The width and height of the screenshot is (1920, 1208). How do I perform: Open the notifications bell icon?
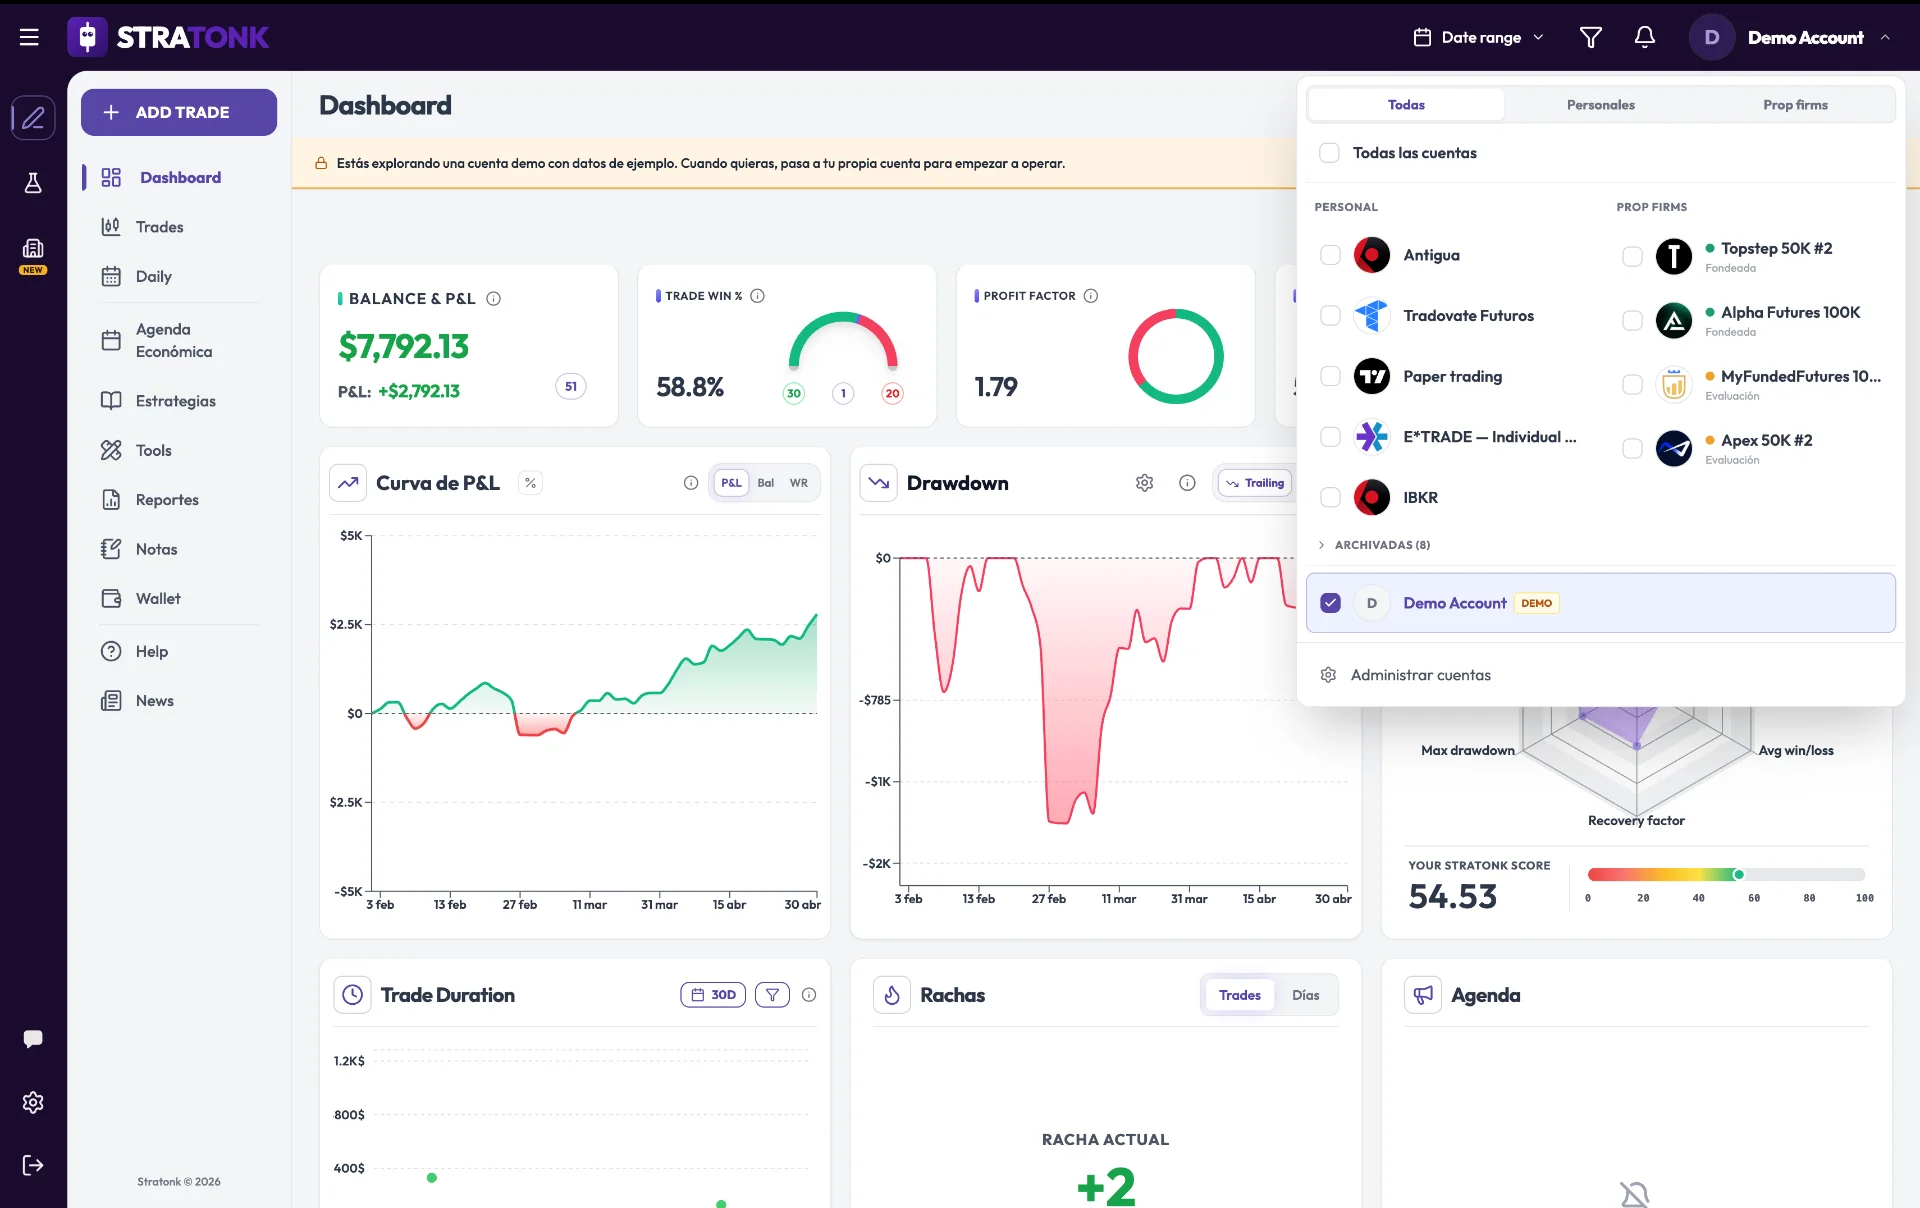point(1644,37)
